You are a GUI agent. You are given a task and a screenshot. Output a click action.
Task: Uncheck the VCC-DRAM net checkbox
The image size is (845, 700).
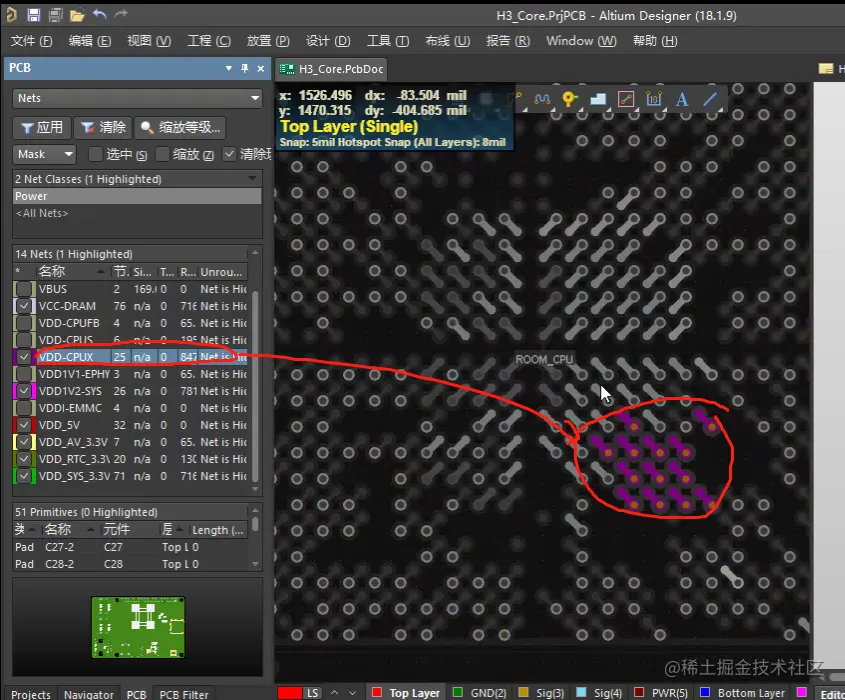point(24,306)
